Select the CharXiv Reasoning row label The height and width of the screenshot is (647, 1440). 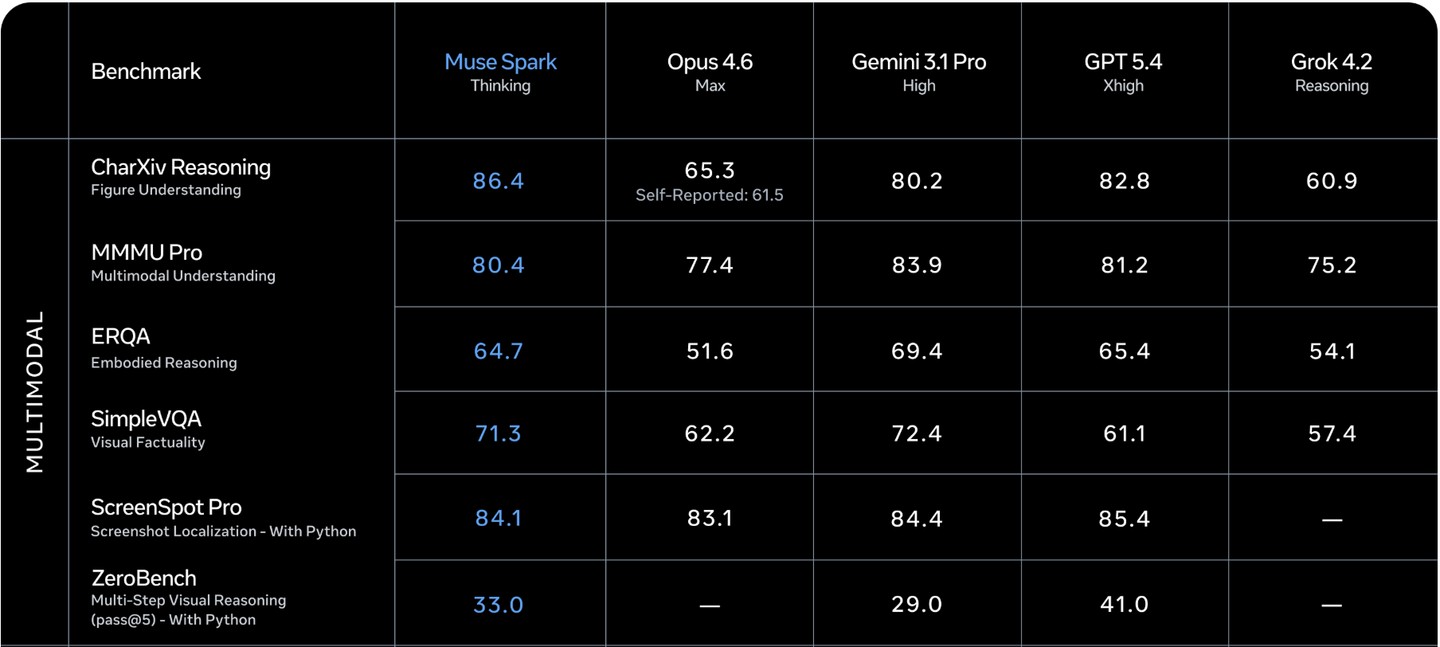pyautogui.click(x=181, y=167)
